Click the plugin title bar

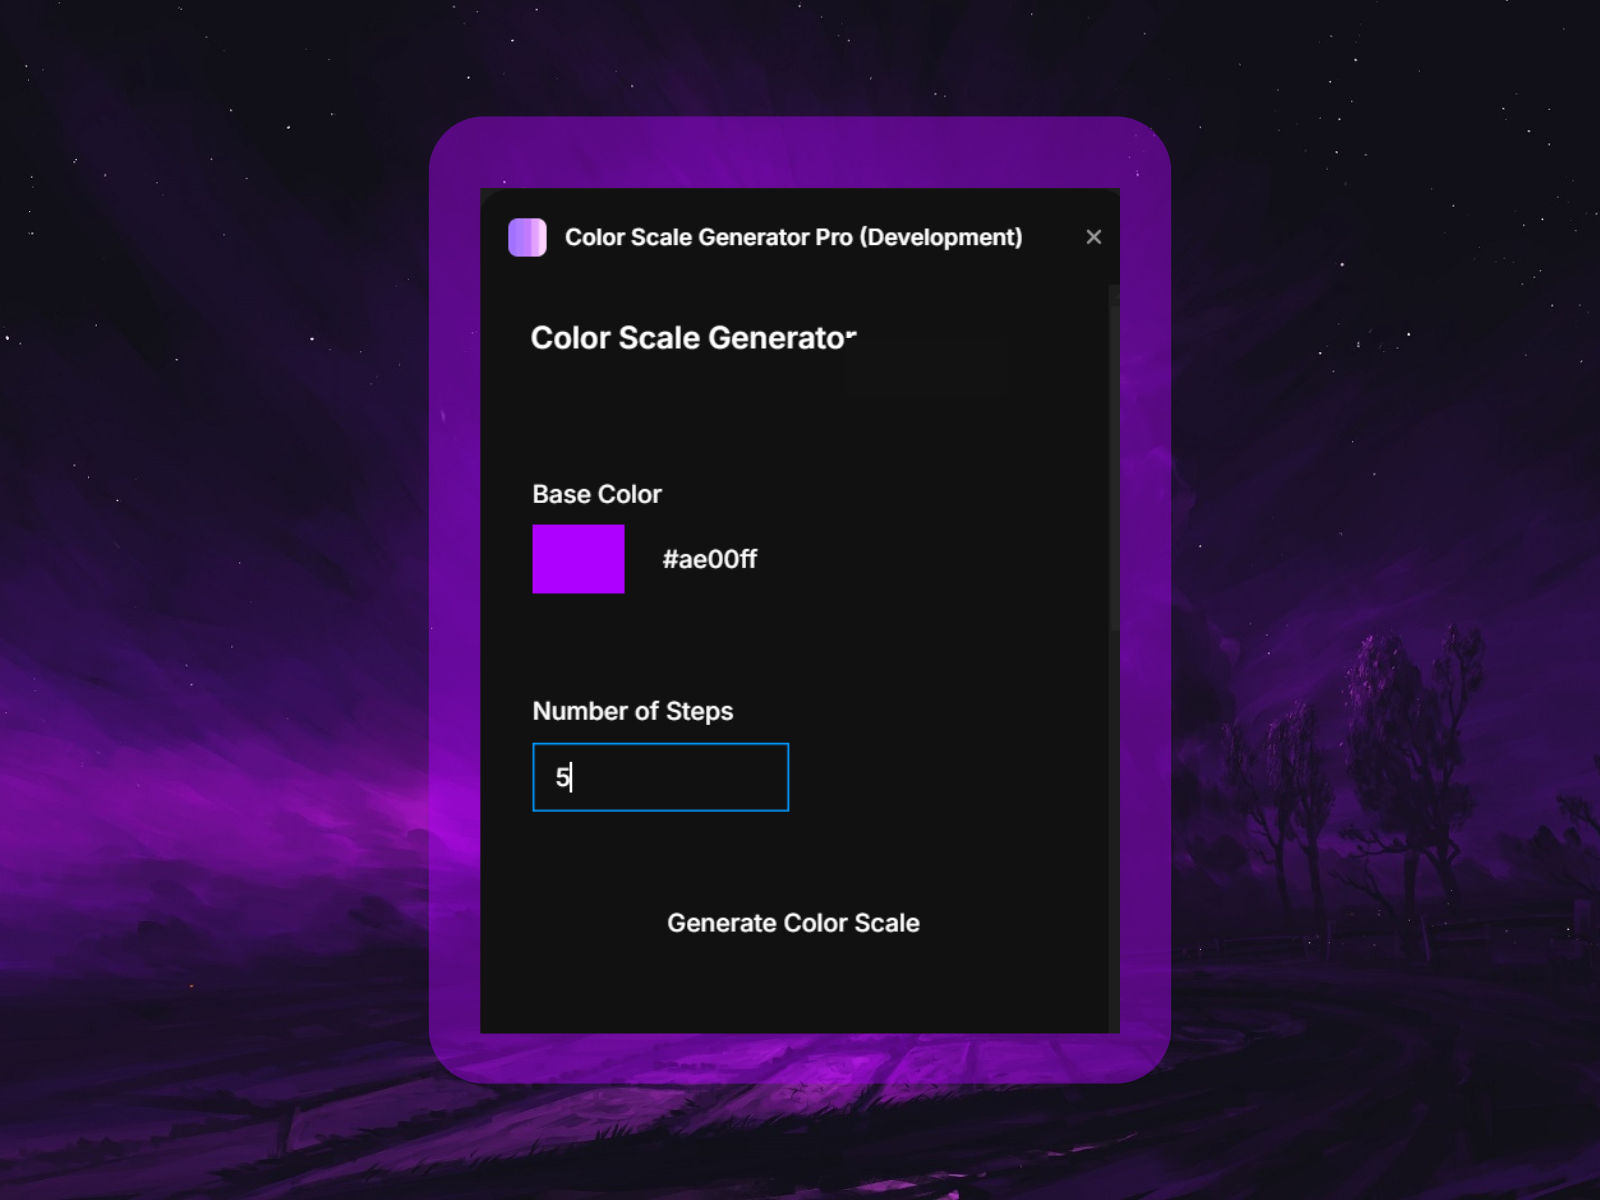coord(795,237)
